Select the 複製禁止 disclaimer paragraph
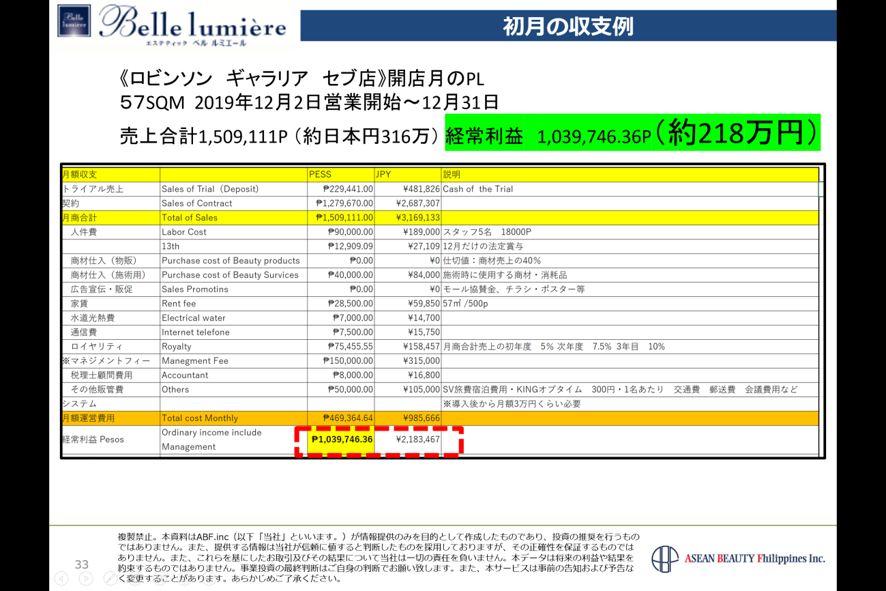 pos(378,557)
